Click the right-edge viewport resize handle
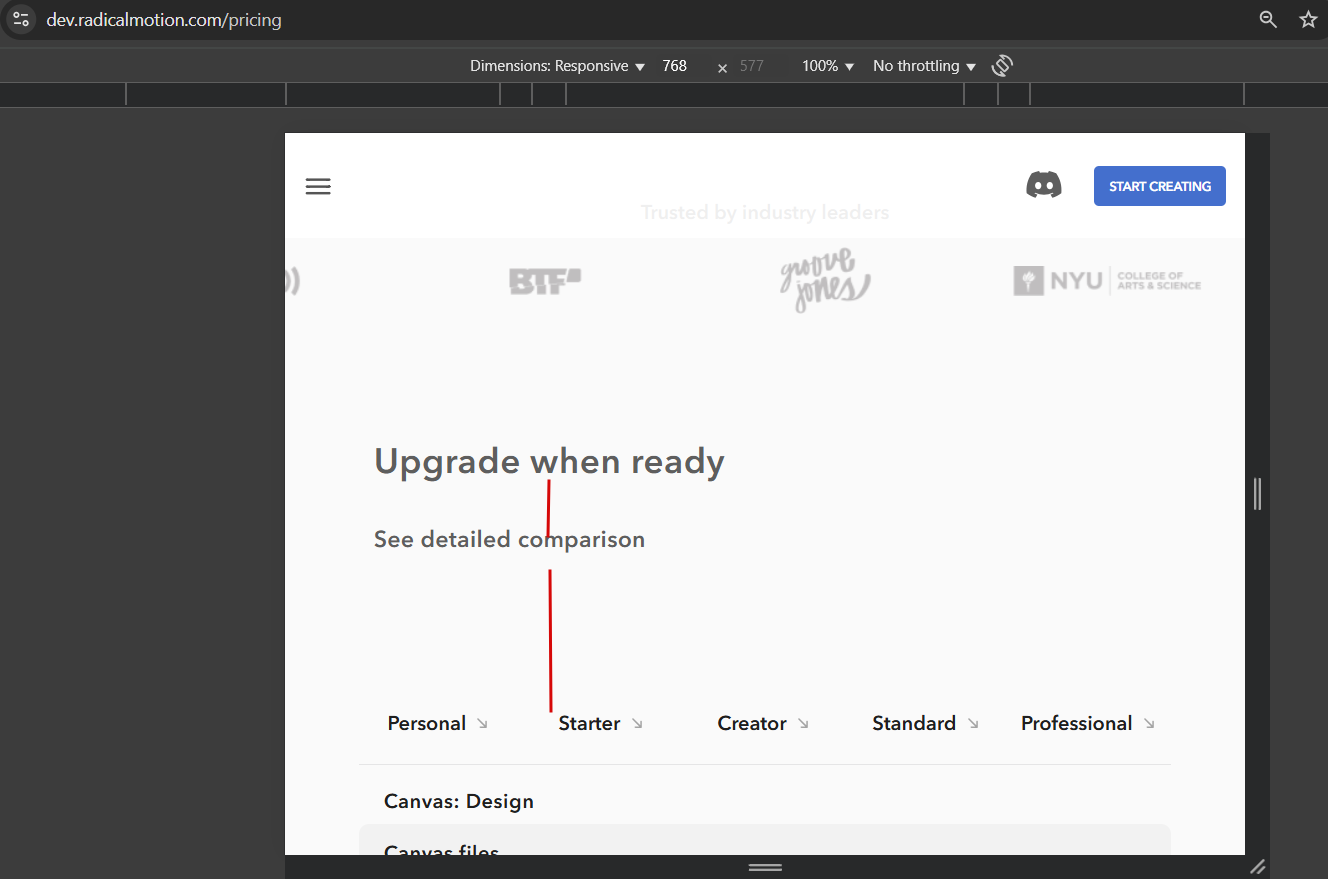This screenshot has height=879, width=1328. (1258, 494)
